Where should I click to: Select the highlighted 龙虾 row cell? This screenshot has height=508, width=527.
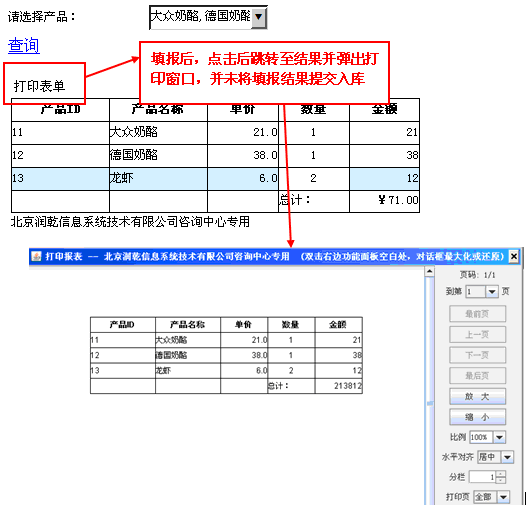(158, 178)
